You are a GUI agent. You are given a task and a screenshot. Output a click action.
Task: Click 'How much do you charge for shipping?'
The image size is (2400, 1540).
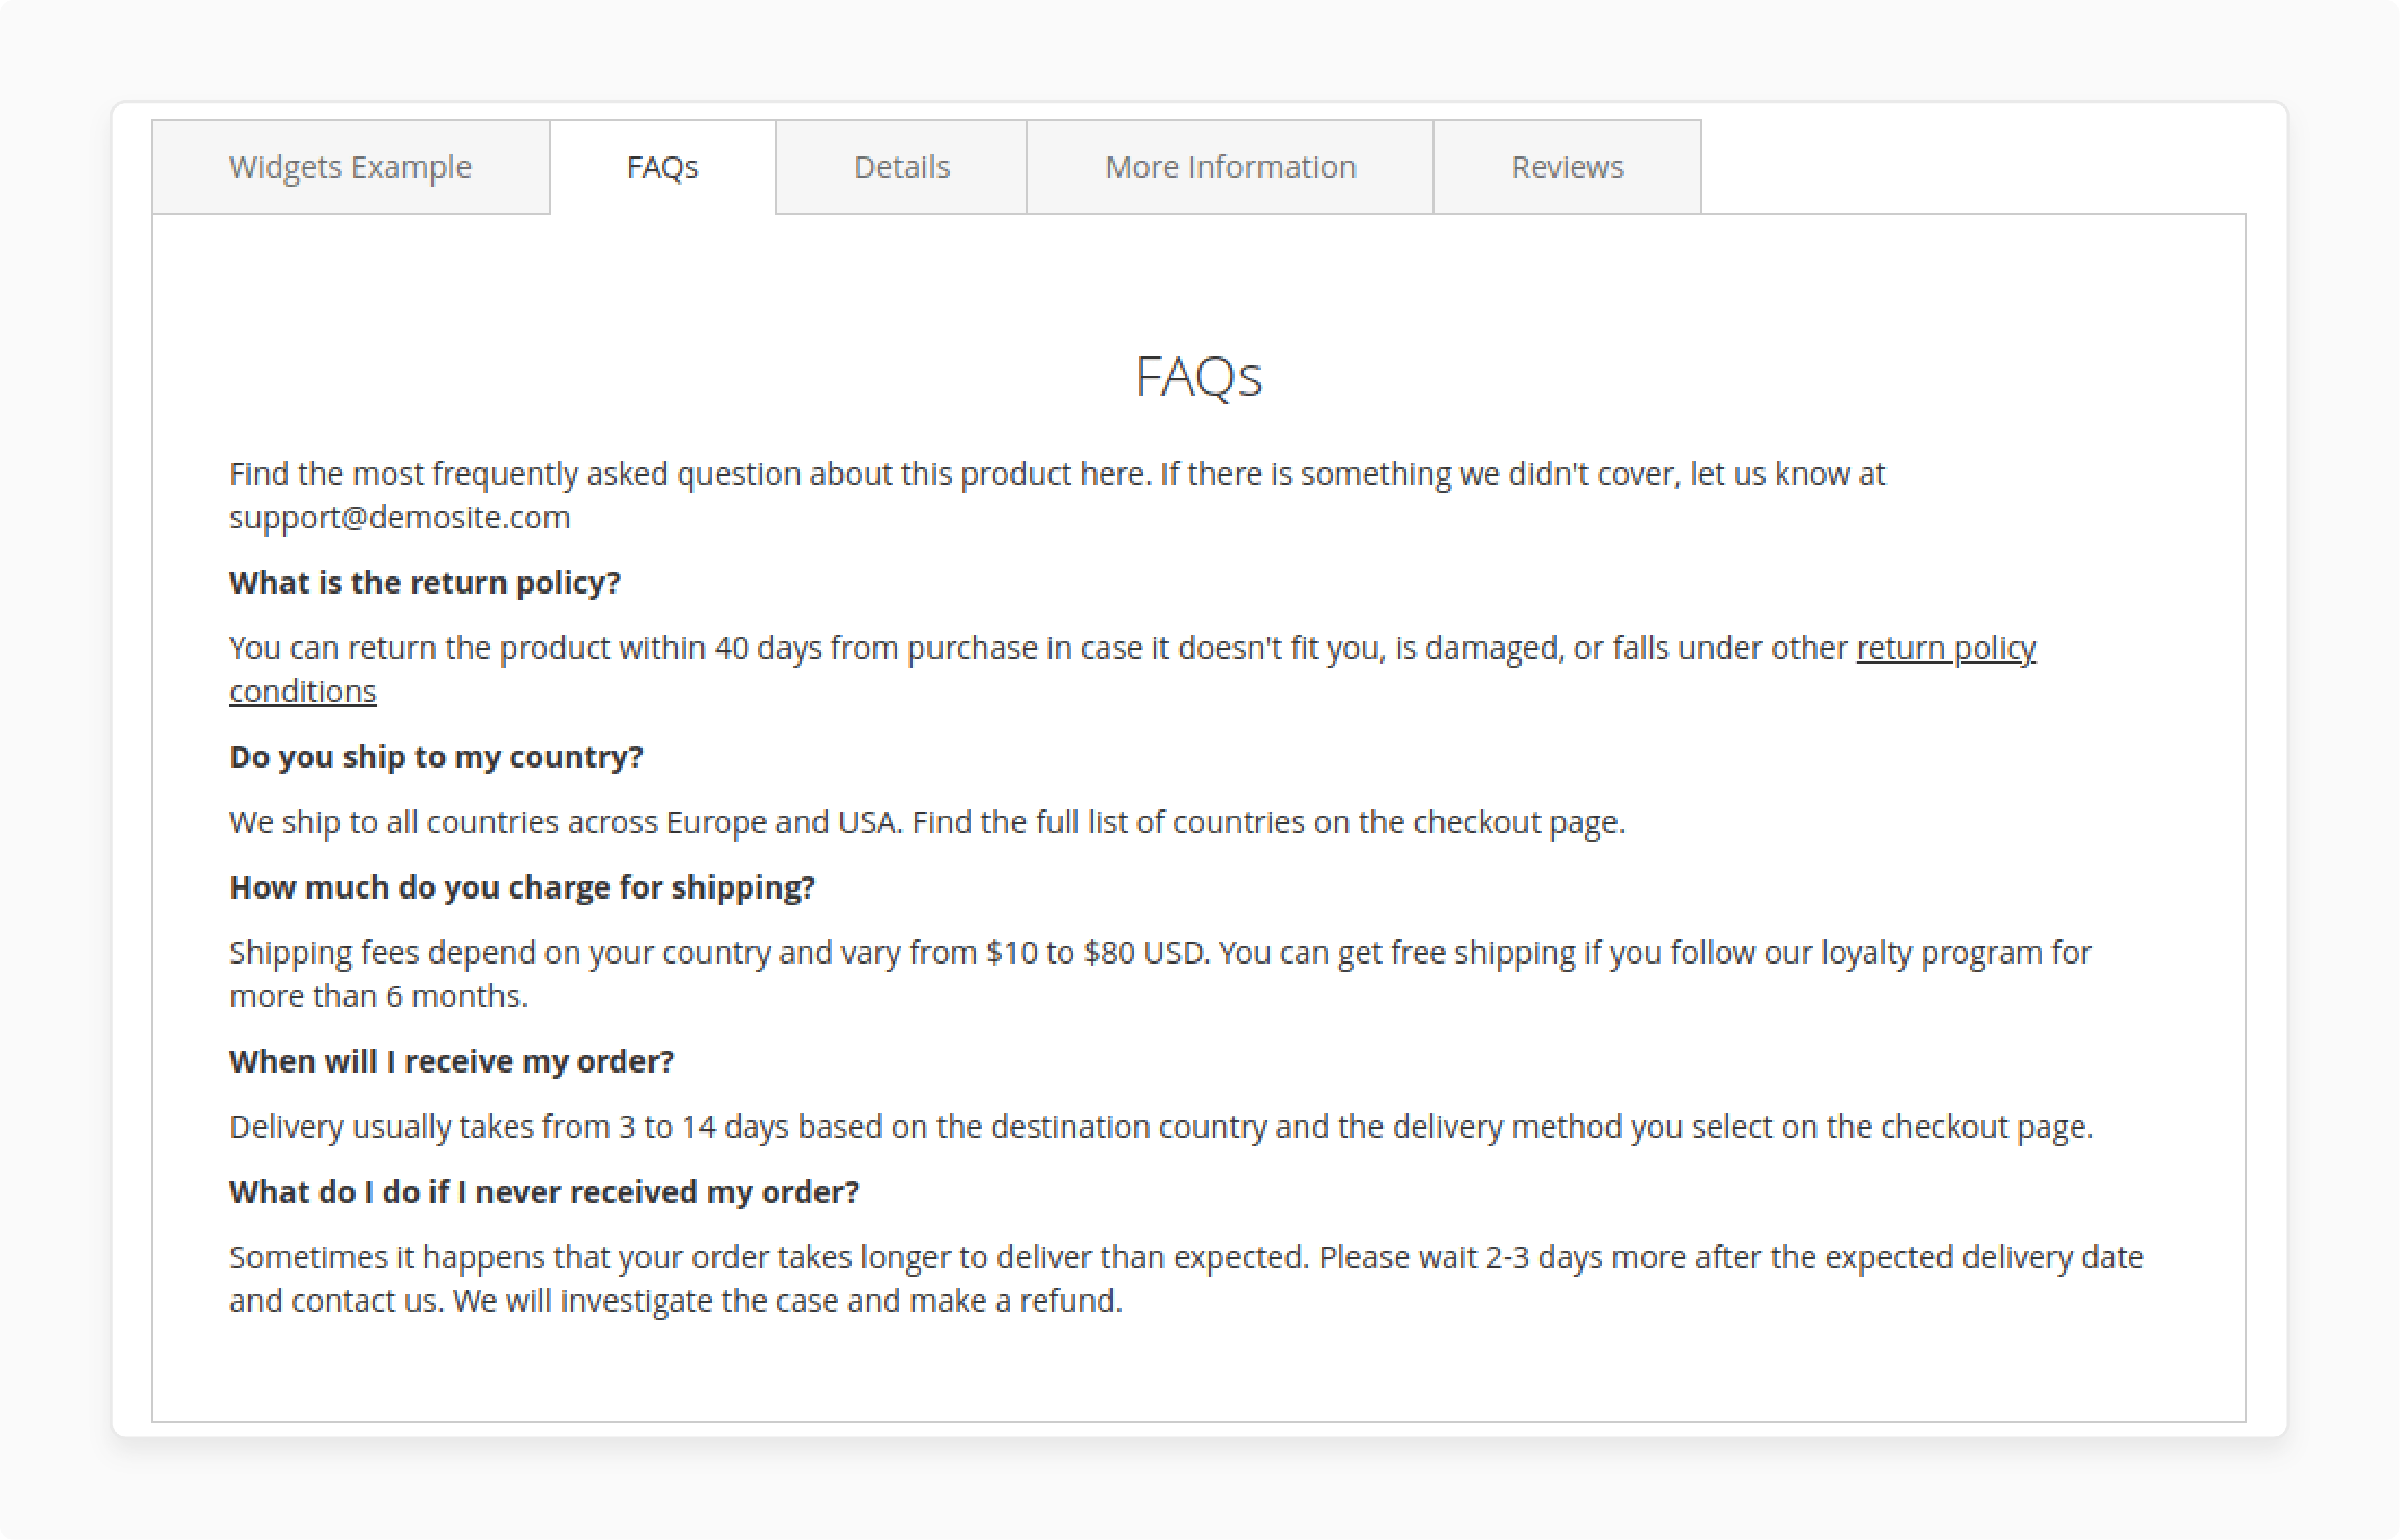(x=522, y=888)
